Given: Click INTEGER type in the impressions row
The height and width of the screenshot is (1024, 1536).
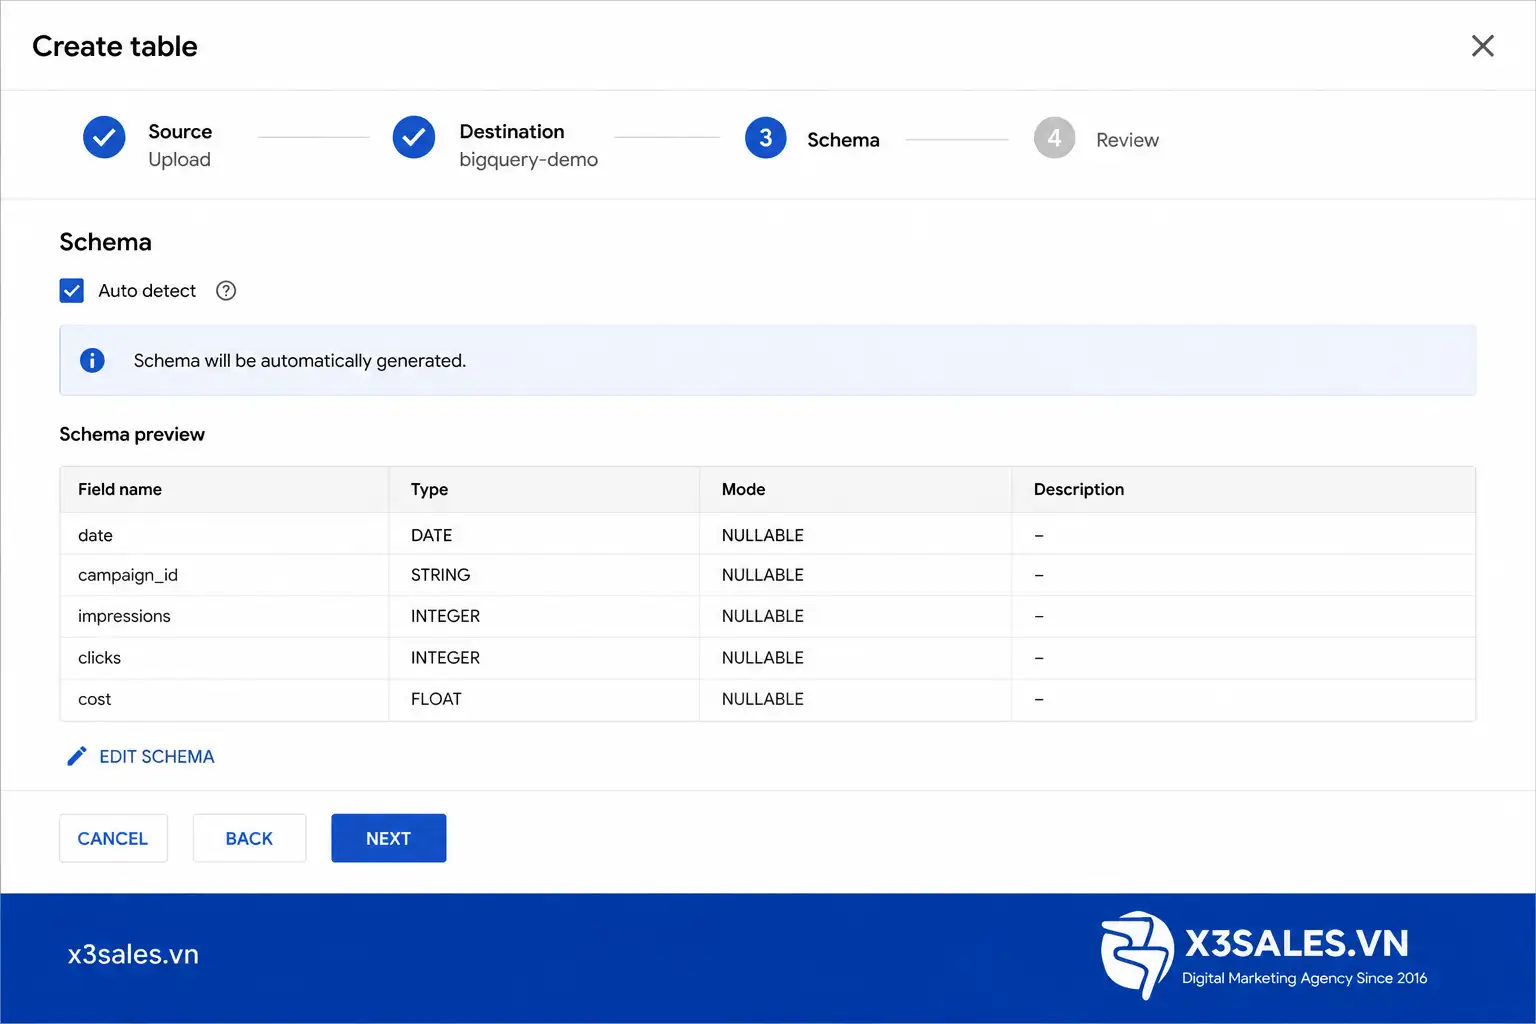Looking at the screenshot, I should point(544,616).
